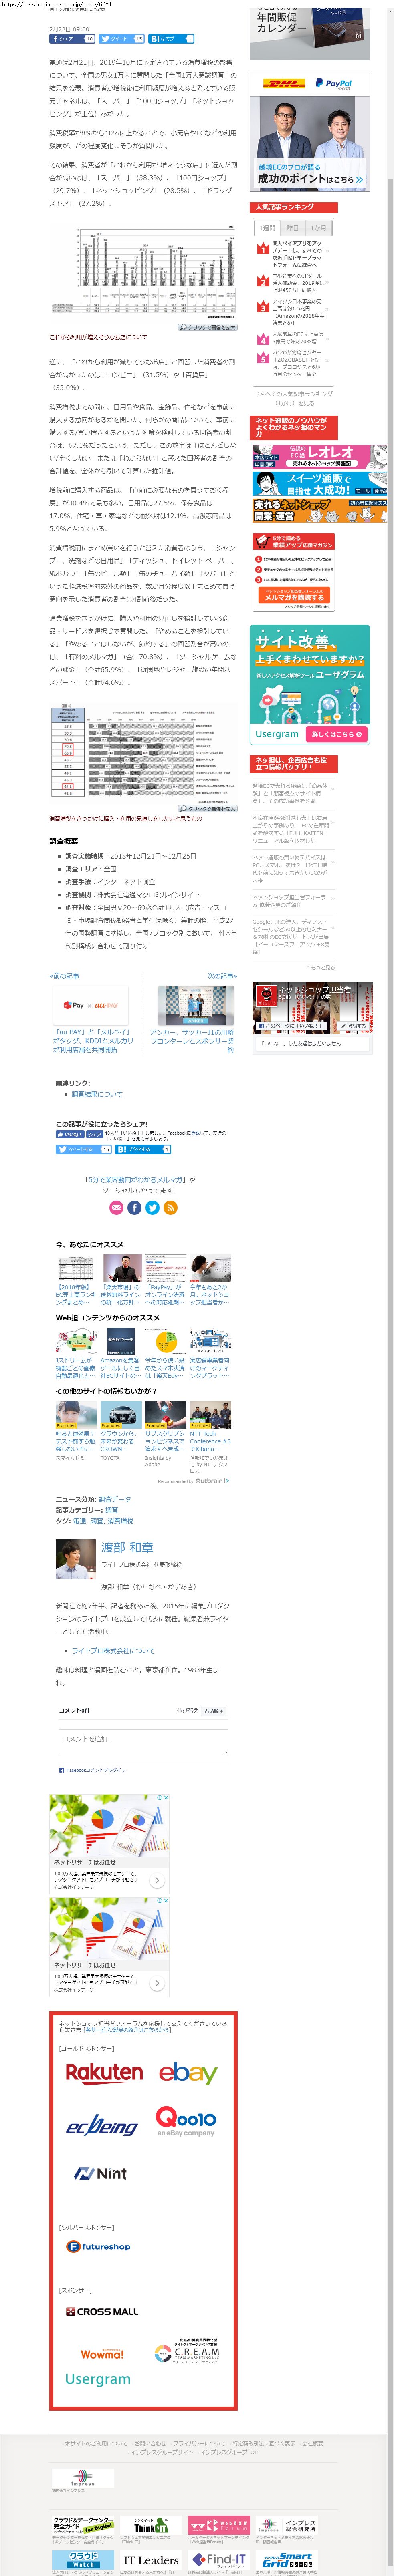
Task: Click the lower ツイートする button
Action: (84, 1149)
